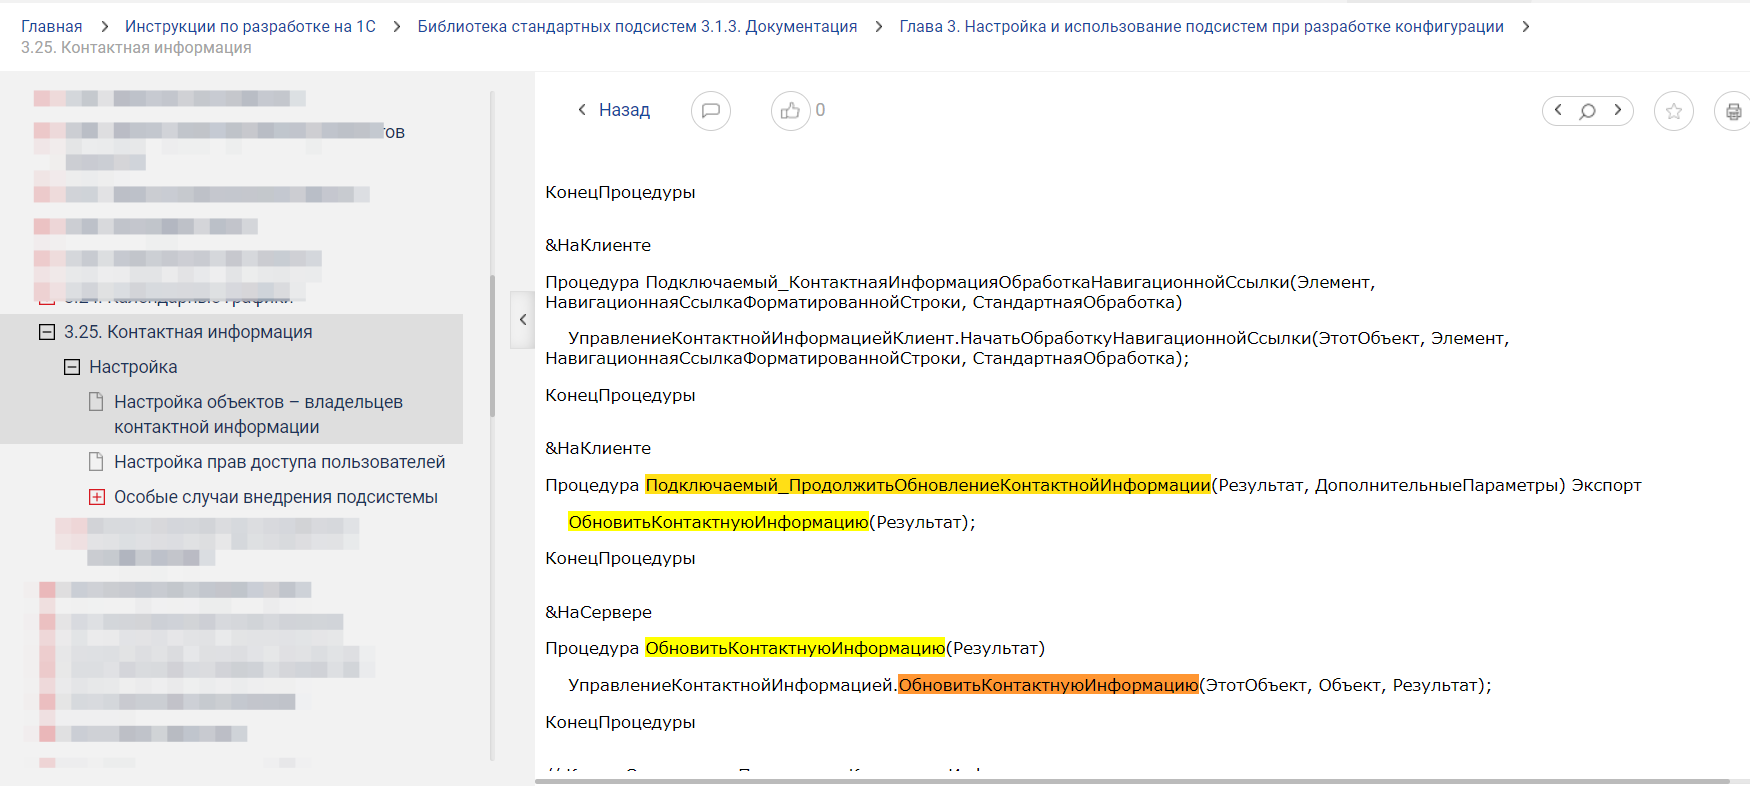This screenshot has width=1750, height=786.
Task: Hide the left navigation panel with the arrow handle
Action: coord(522,320)
